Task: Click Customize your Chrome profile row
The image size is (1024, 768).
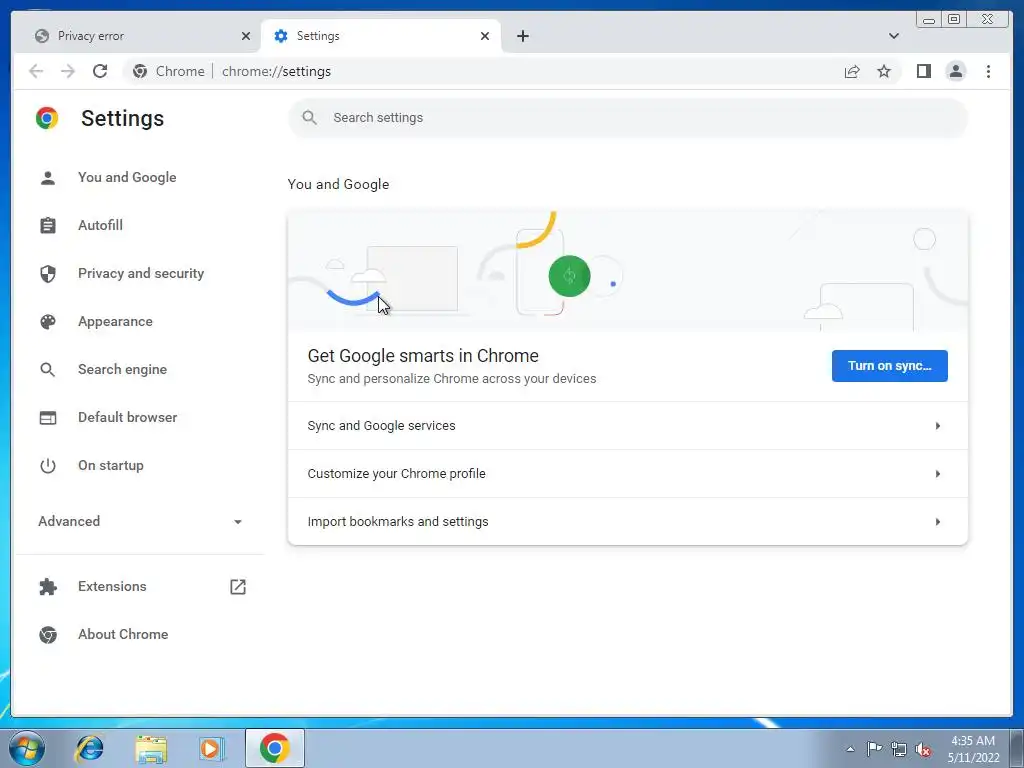Action: coord(628,473)
